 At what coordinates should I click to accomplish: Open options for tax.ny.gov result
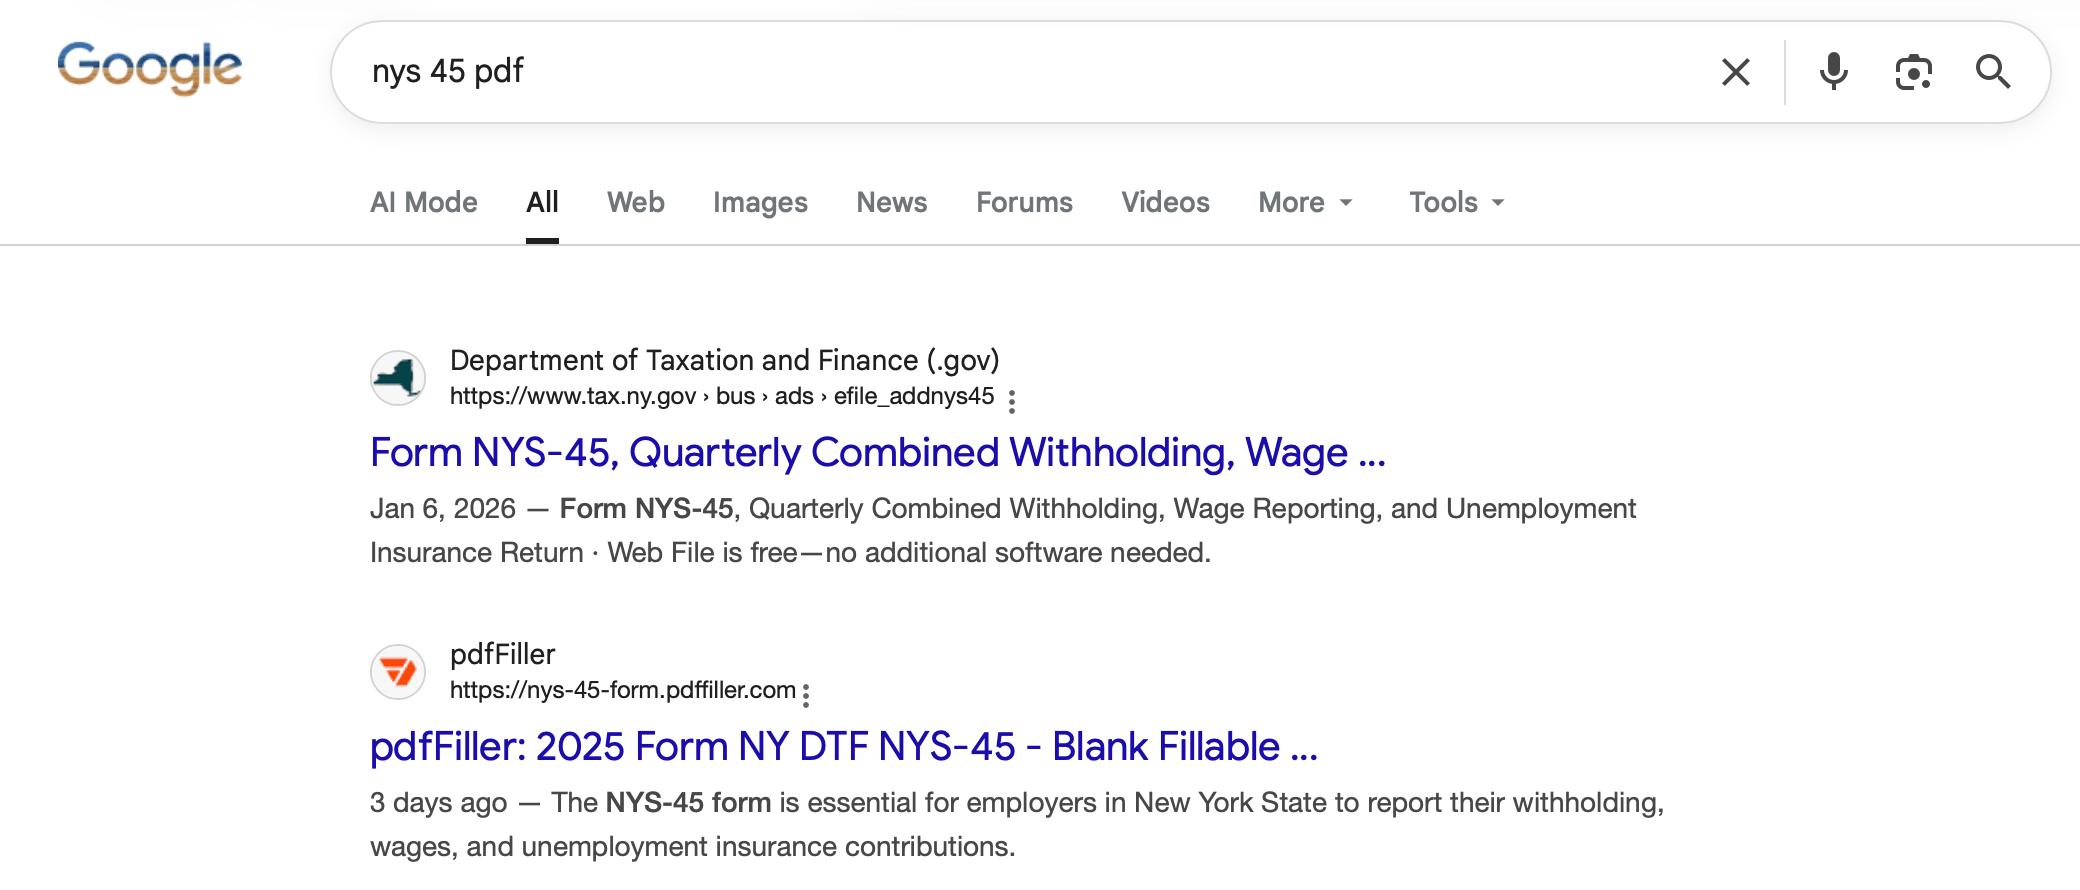click(1012, 401)
